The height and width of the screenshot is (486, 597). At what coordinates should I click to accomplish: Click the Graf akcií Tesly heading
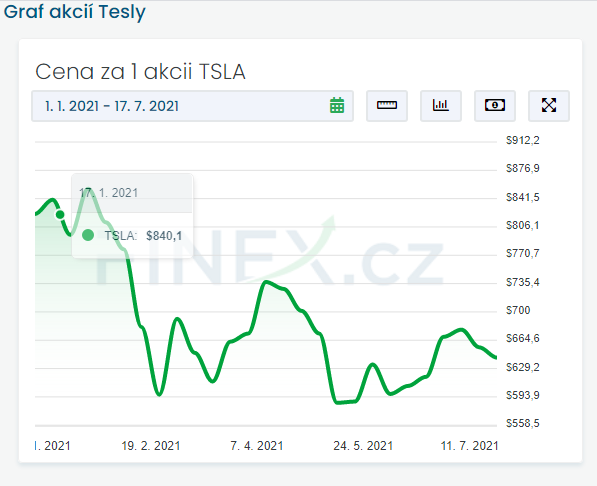[75, 11]
